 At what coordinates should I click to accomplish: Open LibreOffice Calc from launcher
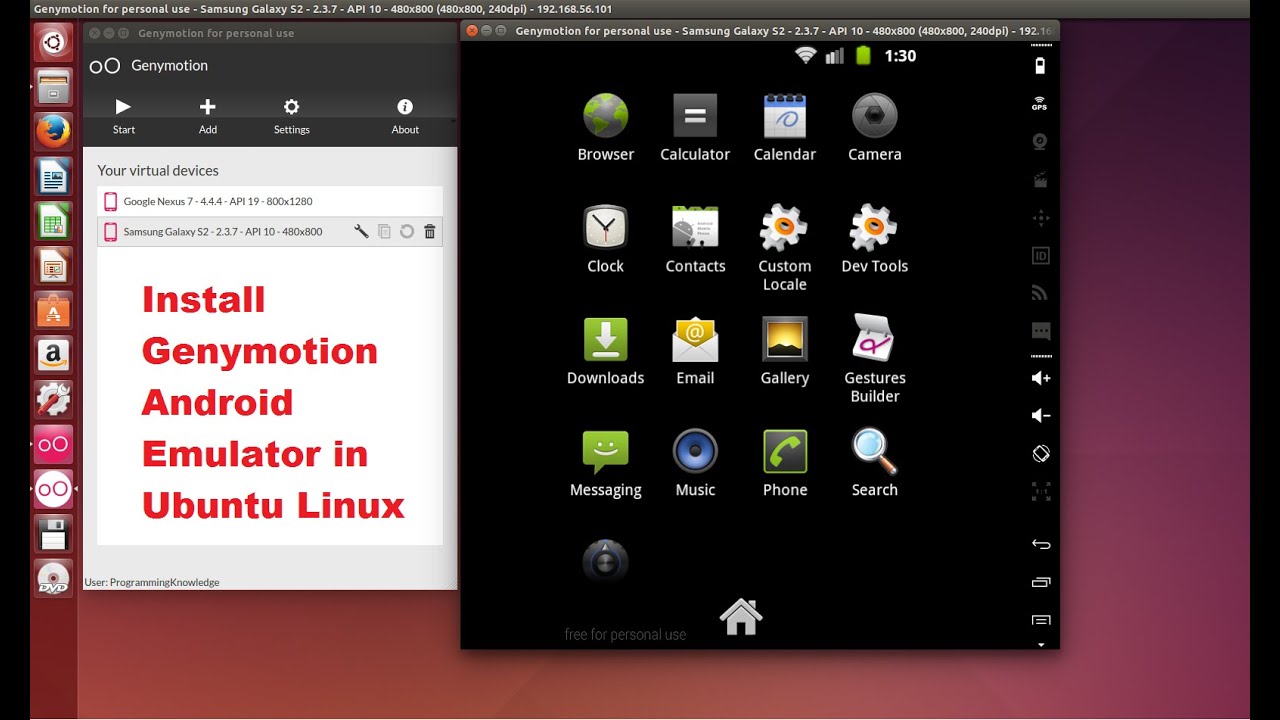click(x=53, y=221)
